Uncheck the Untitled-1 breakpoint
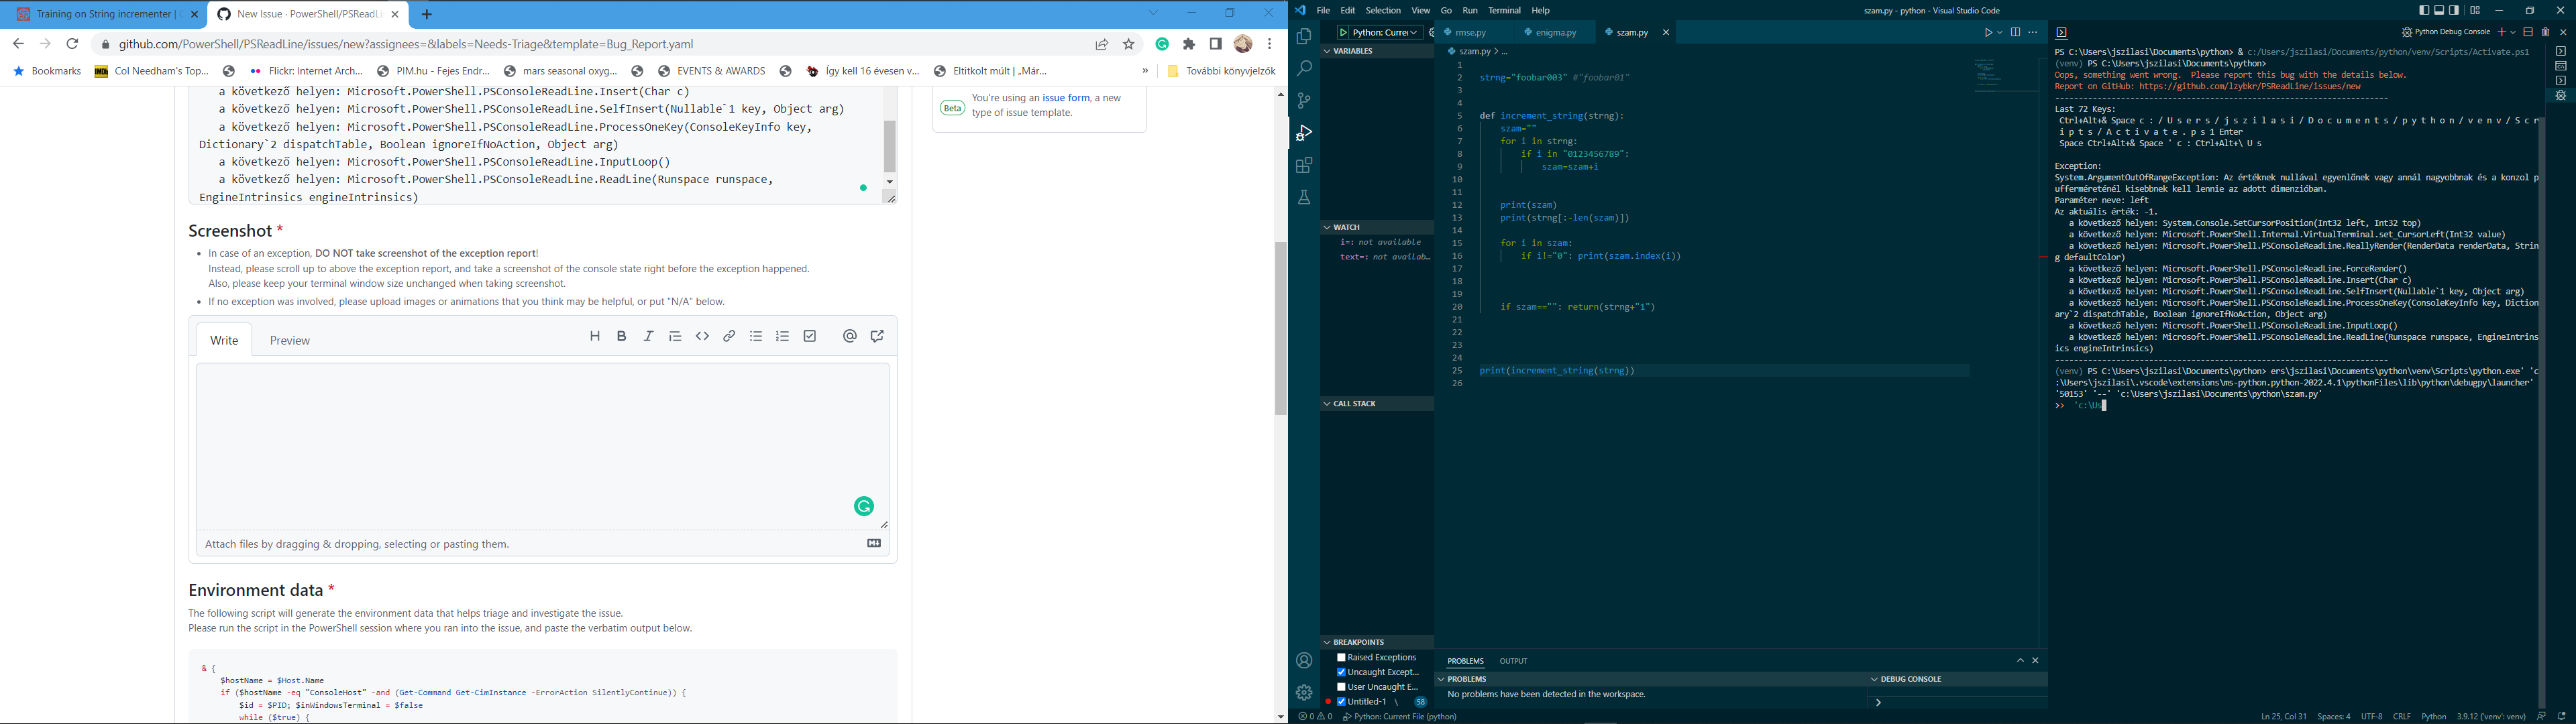The image size is (2576, 724). pos(1342,702)
